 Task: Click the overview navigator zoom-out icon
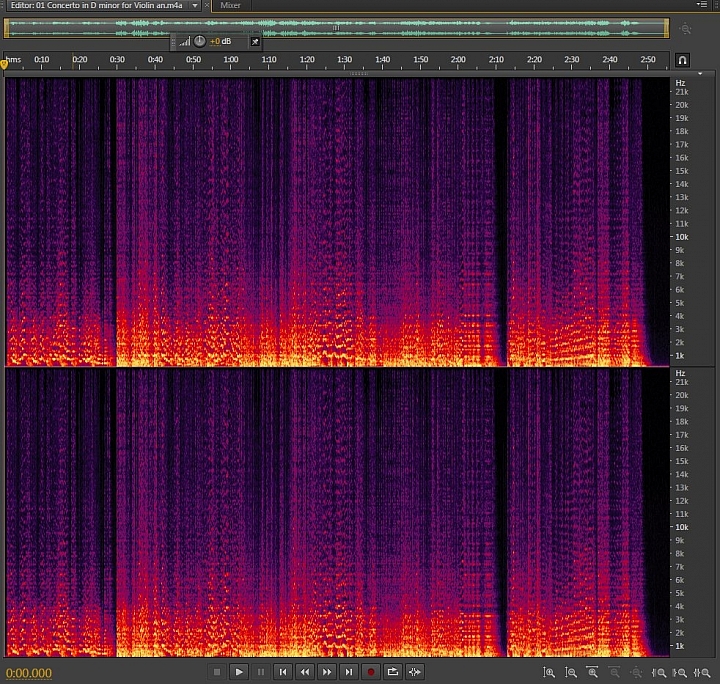pos(685,29)
